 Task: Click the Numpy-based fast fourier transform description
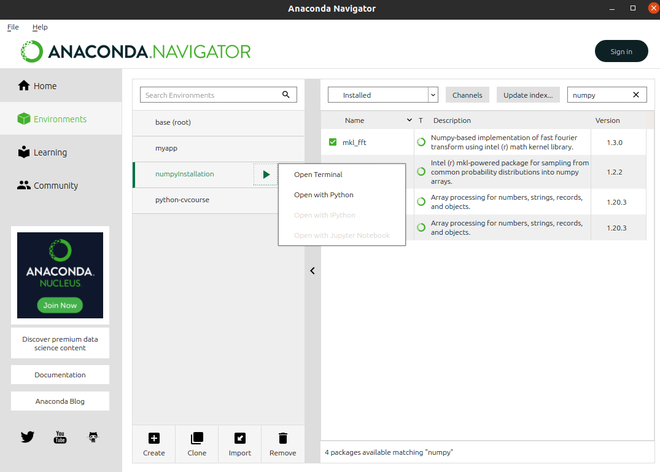tap(504, 142)
